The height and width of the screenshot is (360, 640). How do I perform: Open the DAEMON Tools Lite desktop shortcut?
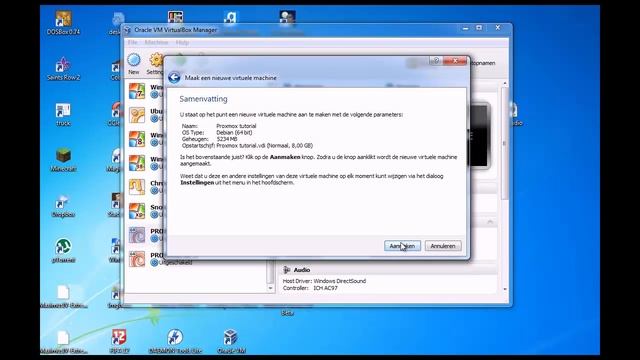[175, 341]
